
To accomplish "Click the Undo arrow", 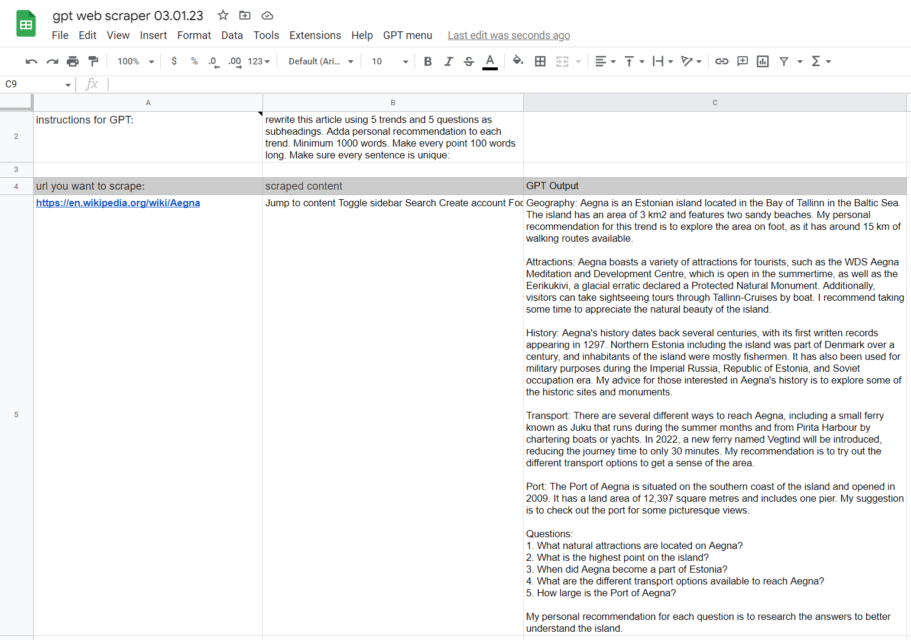I will [x=31, y=61].
